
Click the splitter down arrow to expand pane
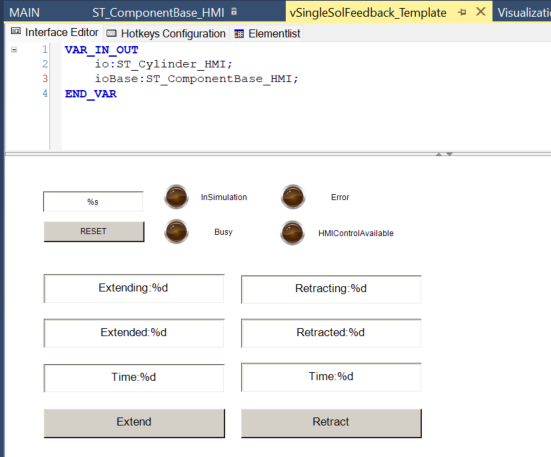pos(449,154)
